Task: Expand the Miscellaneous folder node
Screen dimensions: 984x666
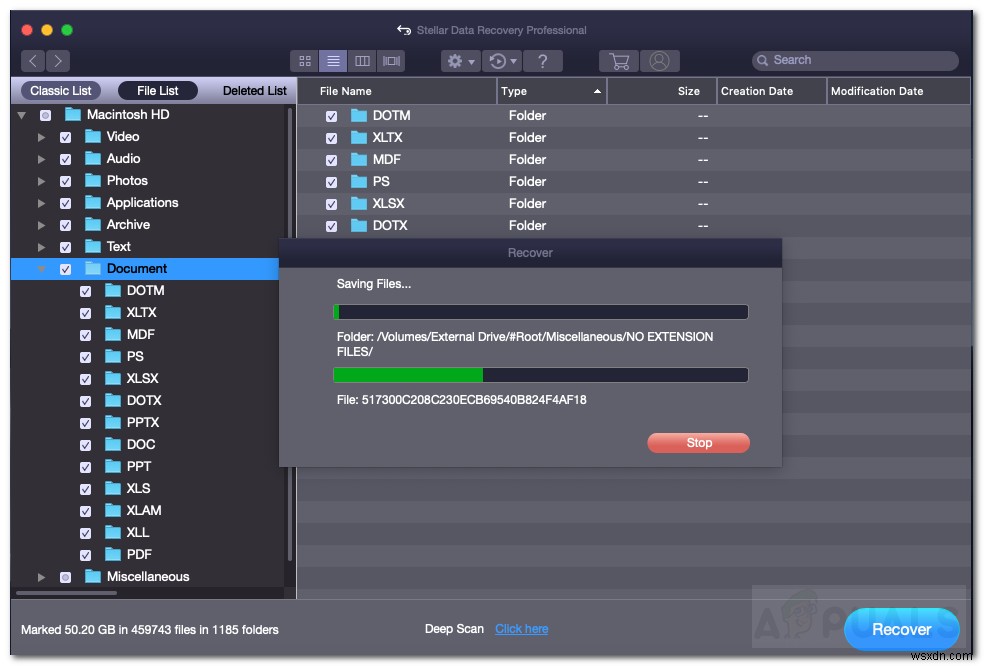Action: click(x=41, y=577)
